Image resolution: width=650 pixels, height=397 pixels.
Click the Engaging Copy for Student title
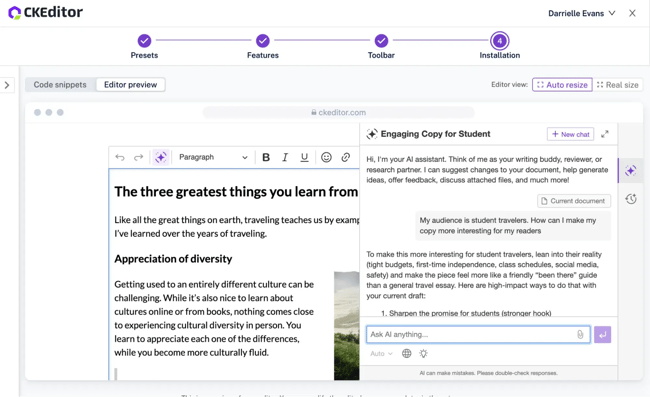435,134
